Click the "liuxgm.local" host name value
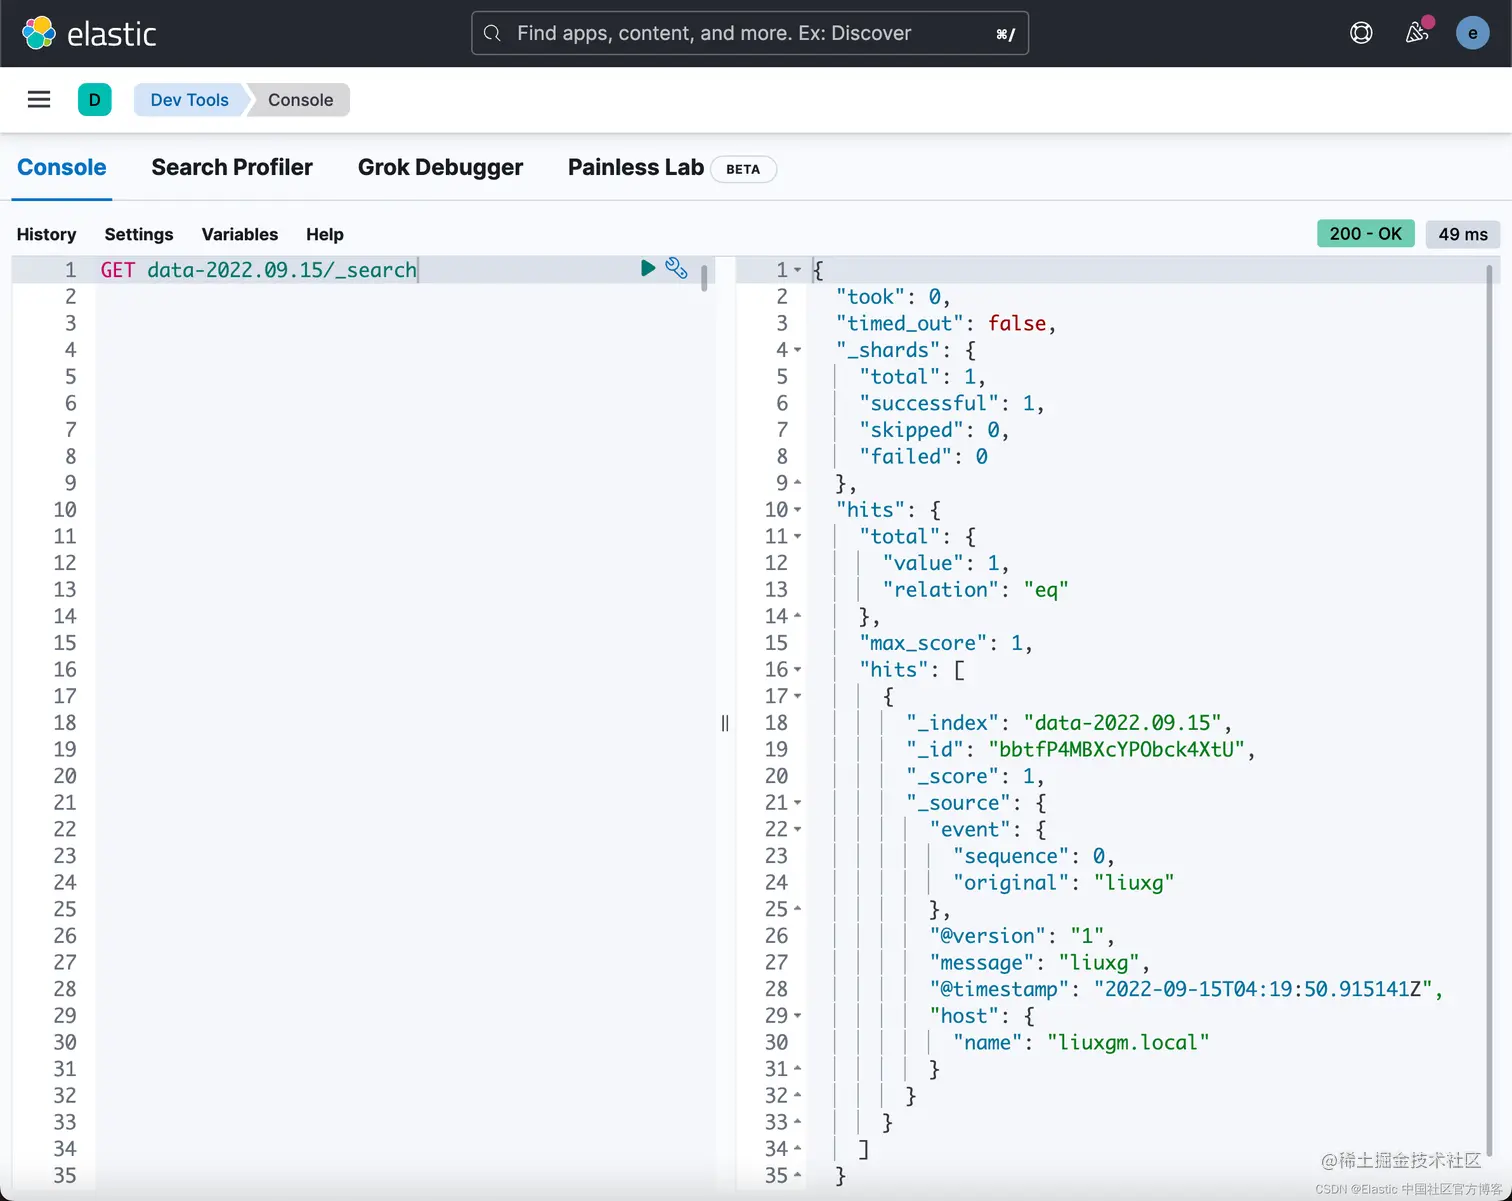The height and width of the screenshot is (1201, 1512). pyautogui.click(x=1128, y=1043)
